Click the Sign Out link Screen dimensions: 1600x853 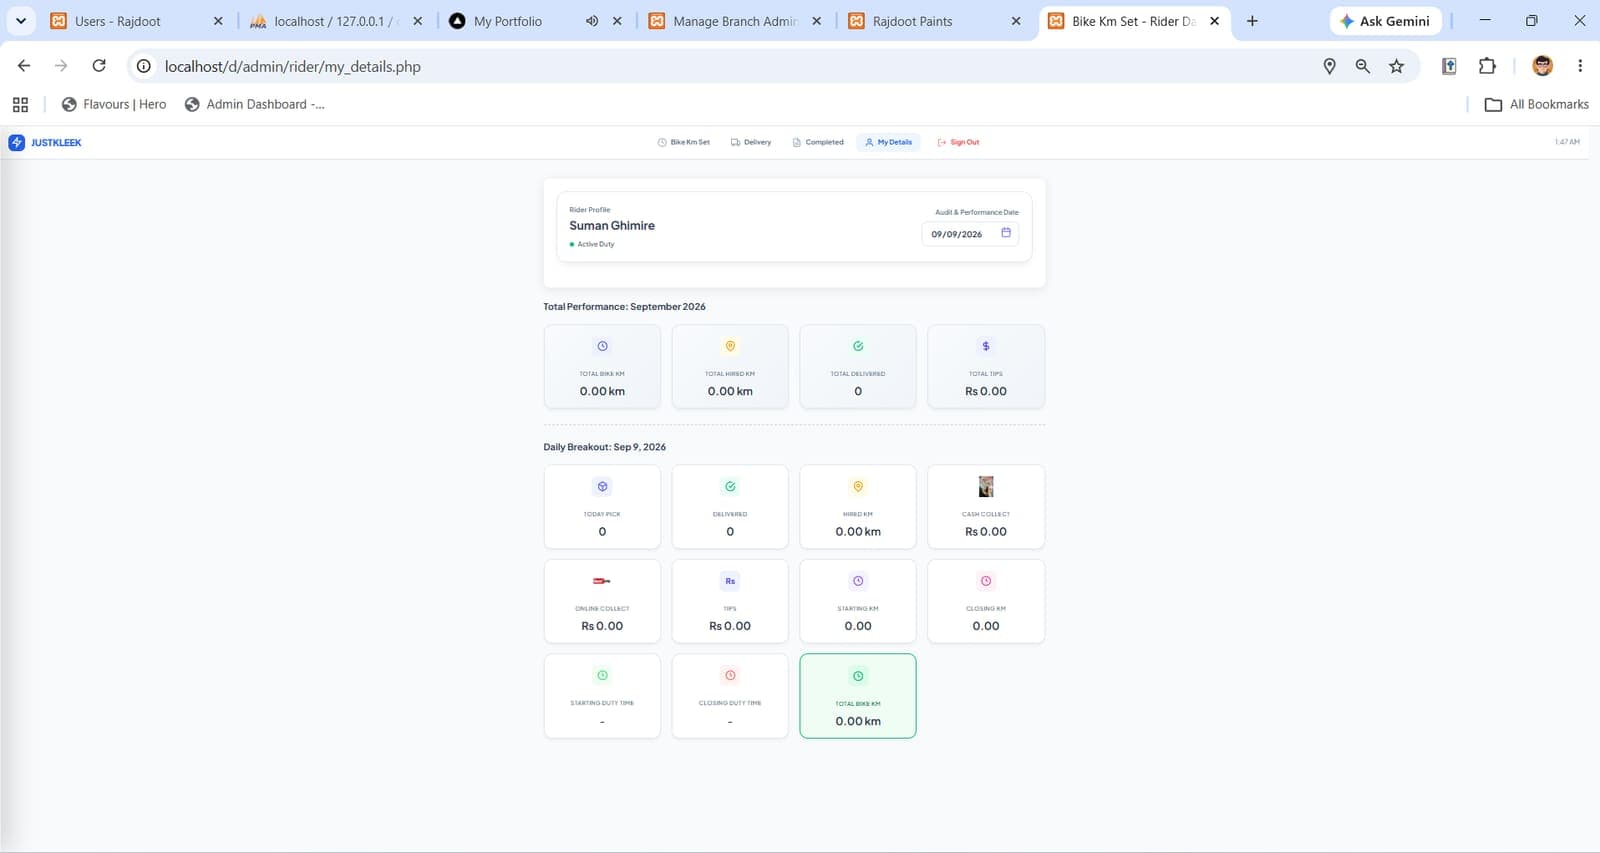click(x=958, y=142)
